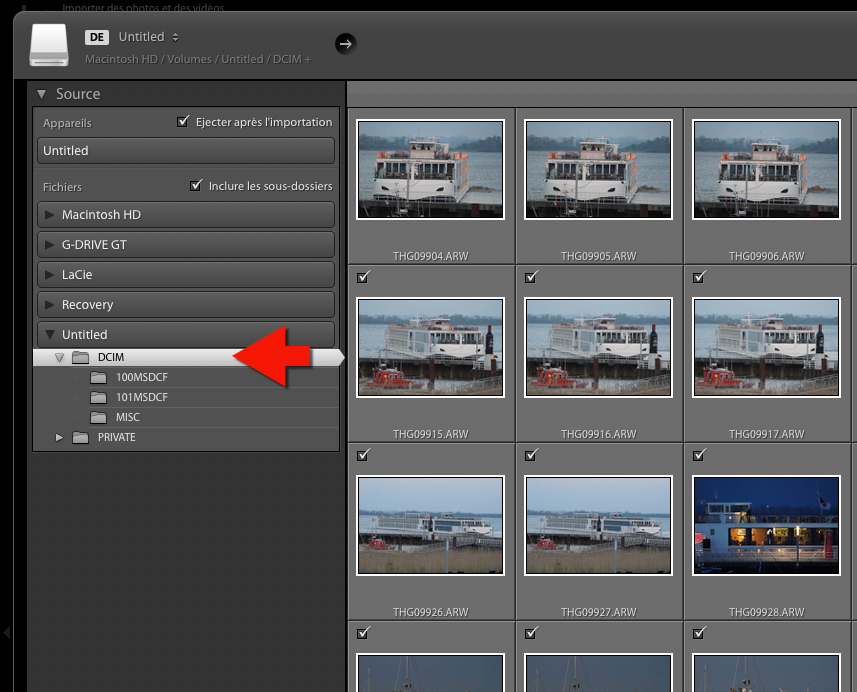The width and height of the screenshot is (857, 692).
Task: Click the THG09927.ARW file name
Action: (598, 612)
